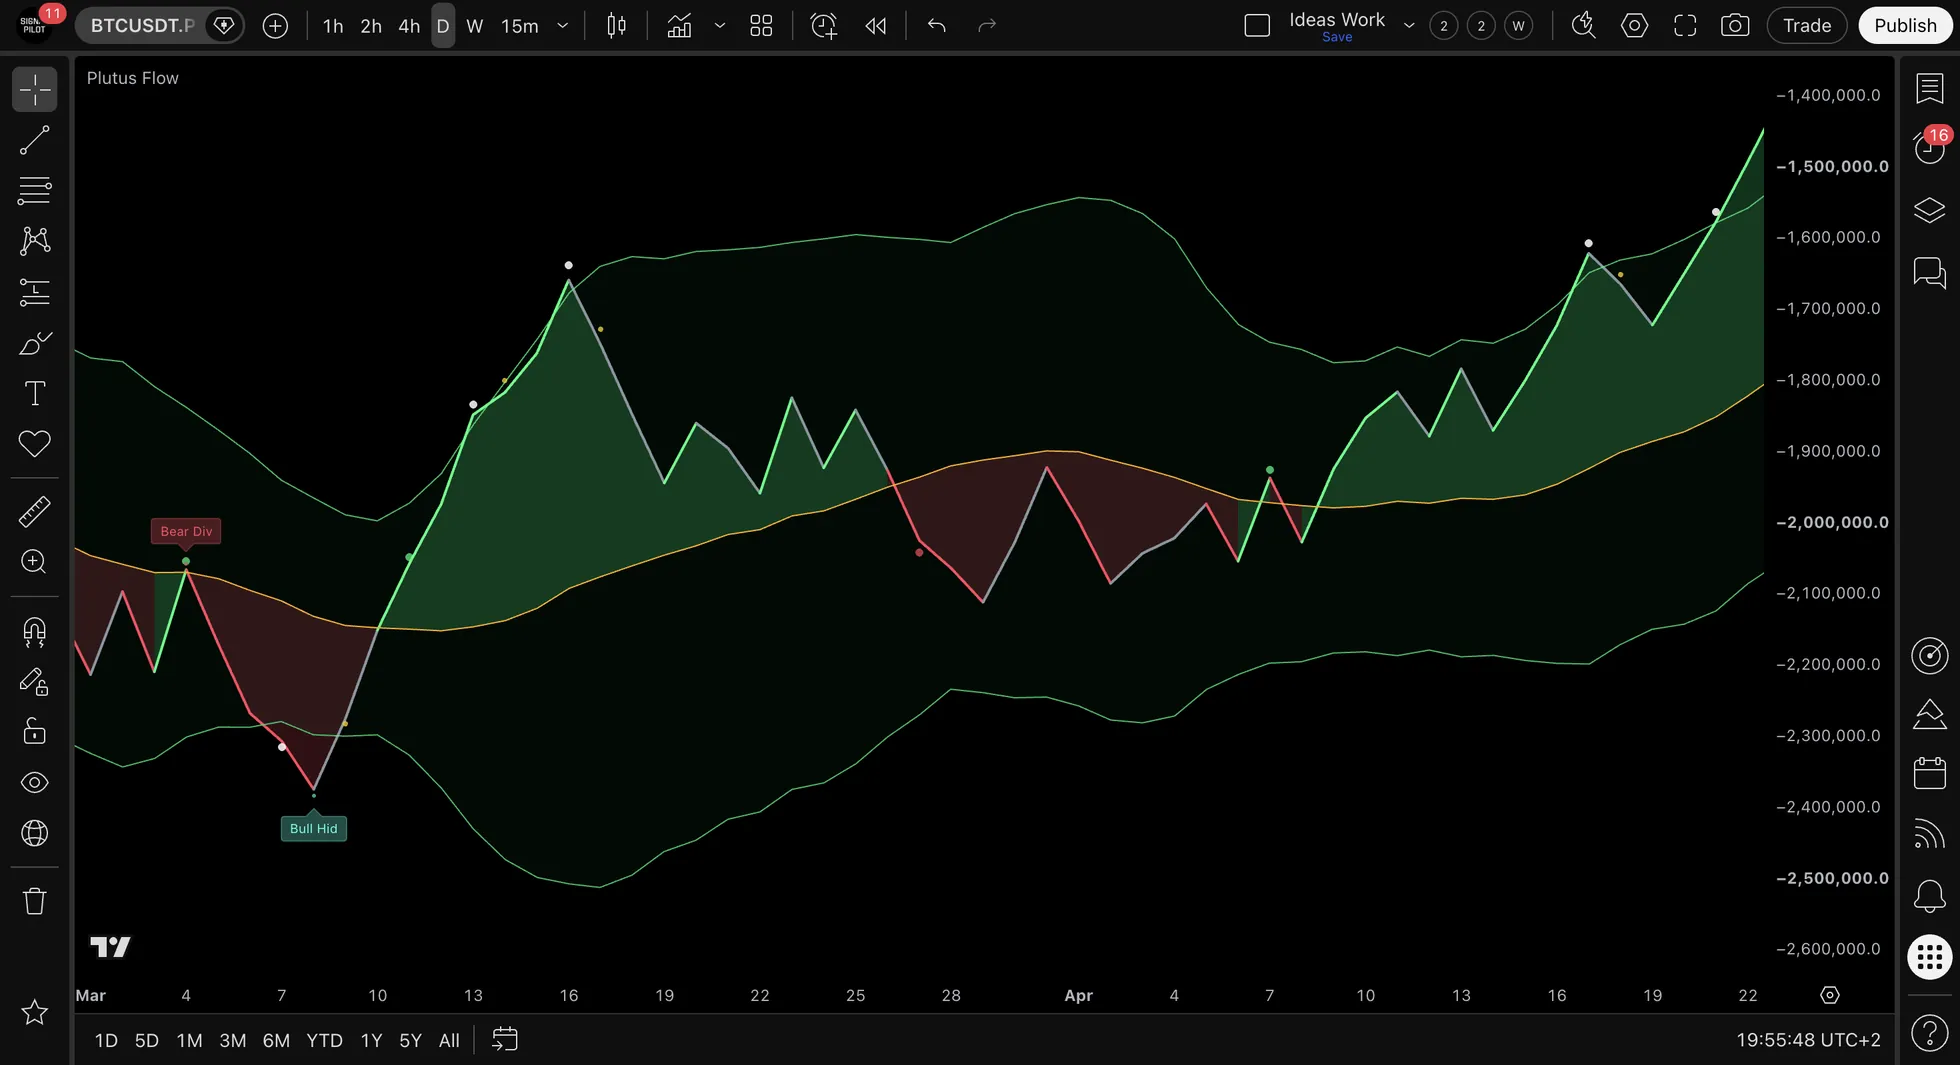Switch to the 4h timeframe
1960x1065 pixels.
point(409,26)
